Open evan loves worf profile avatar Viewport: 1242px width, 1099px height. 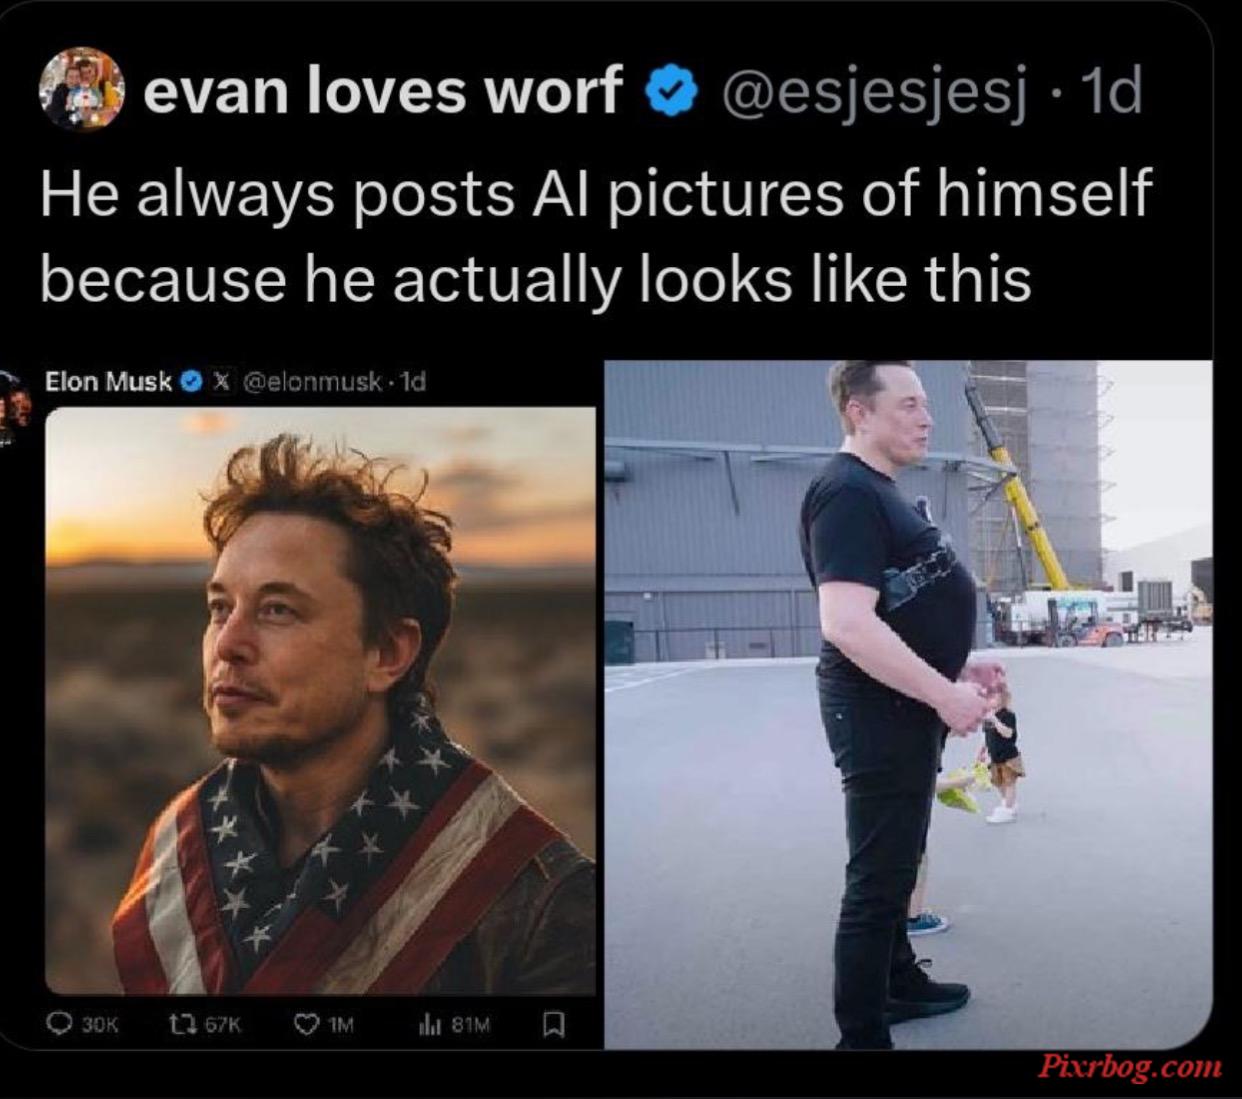pyautogui.click(x=81, y=90)
